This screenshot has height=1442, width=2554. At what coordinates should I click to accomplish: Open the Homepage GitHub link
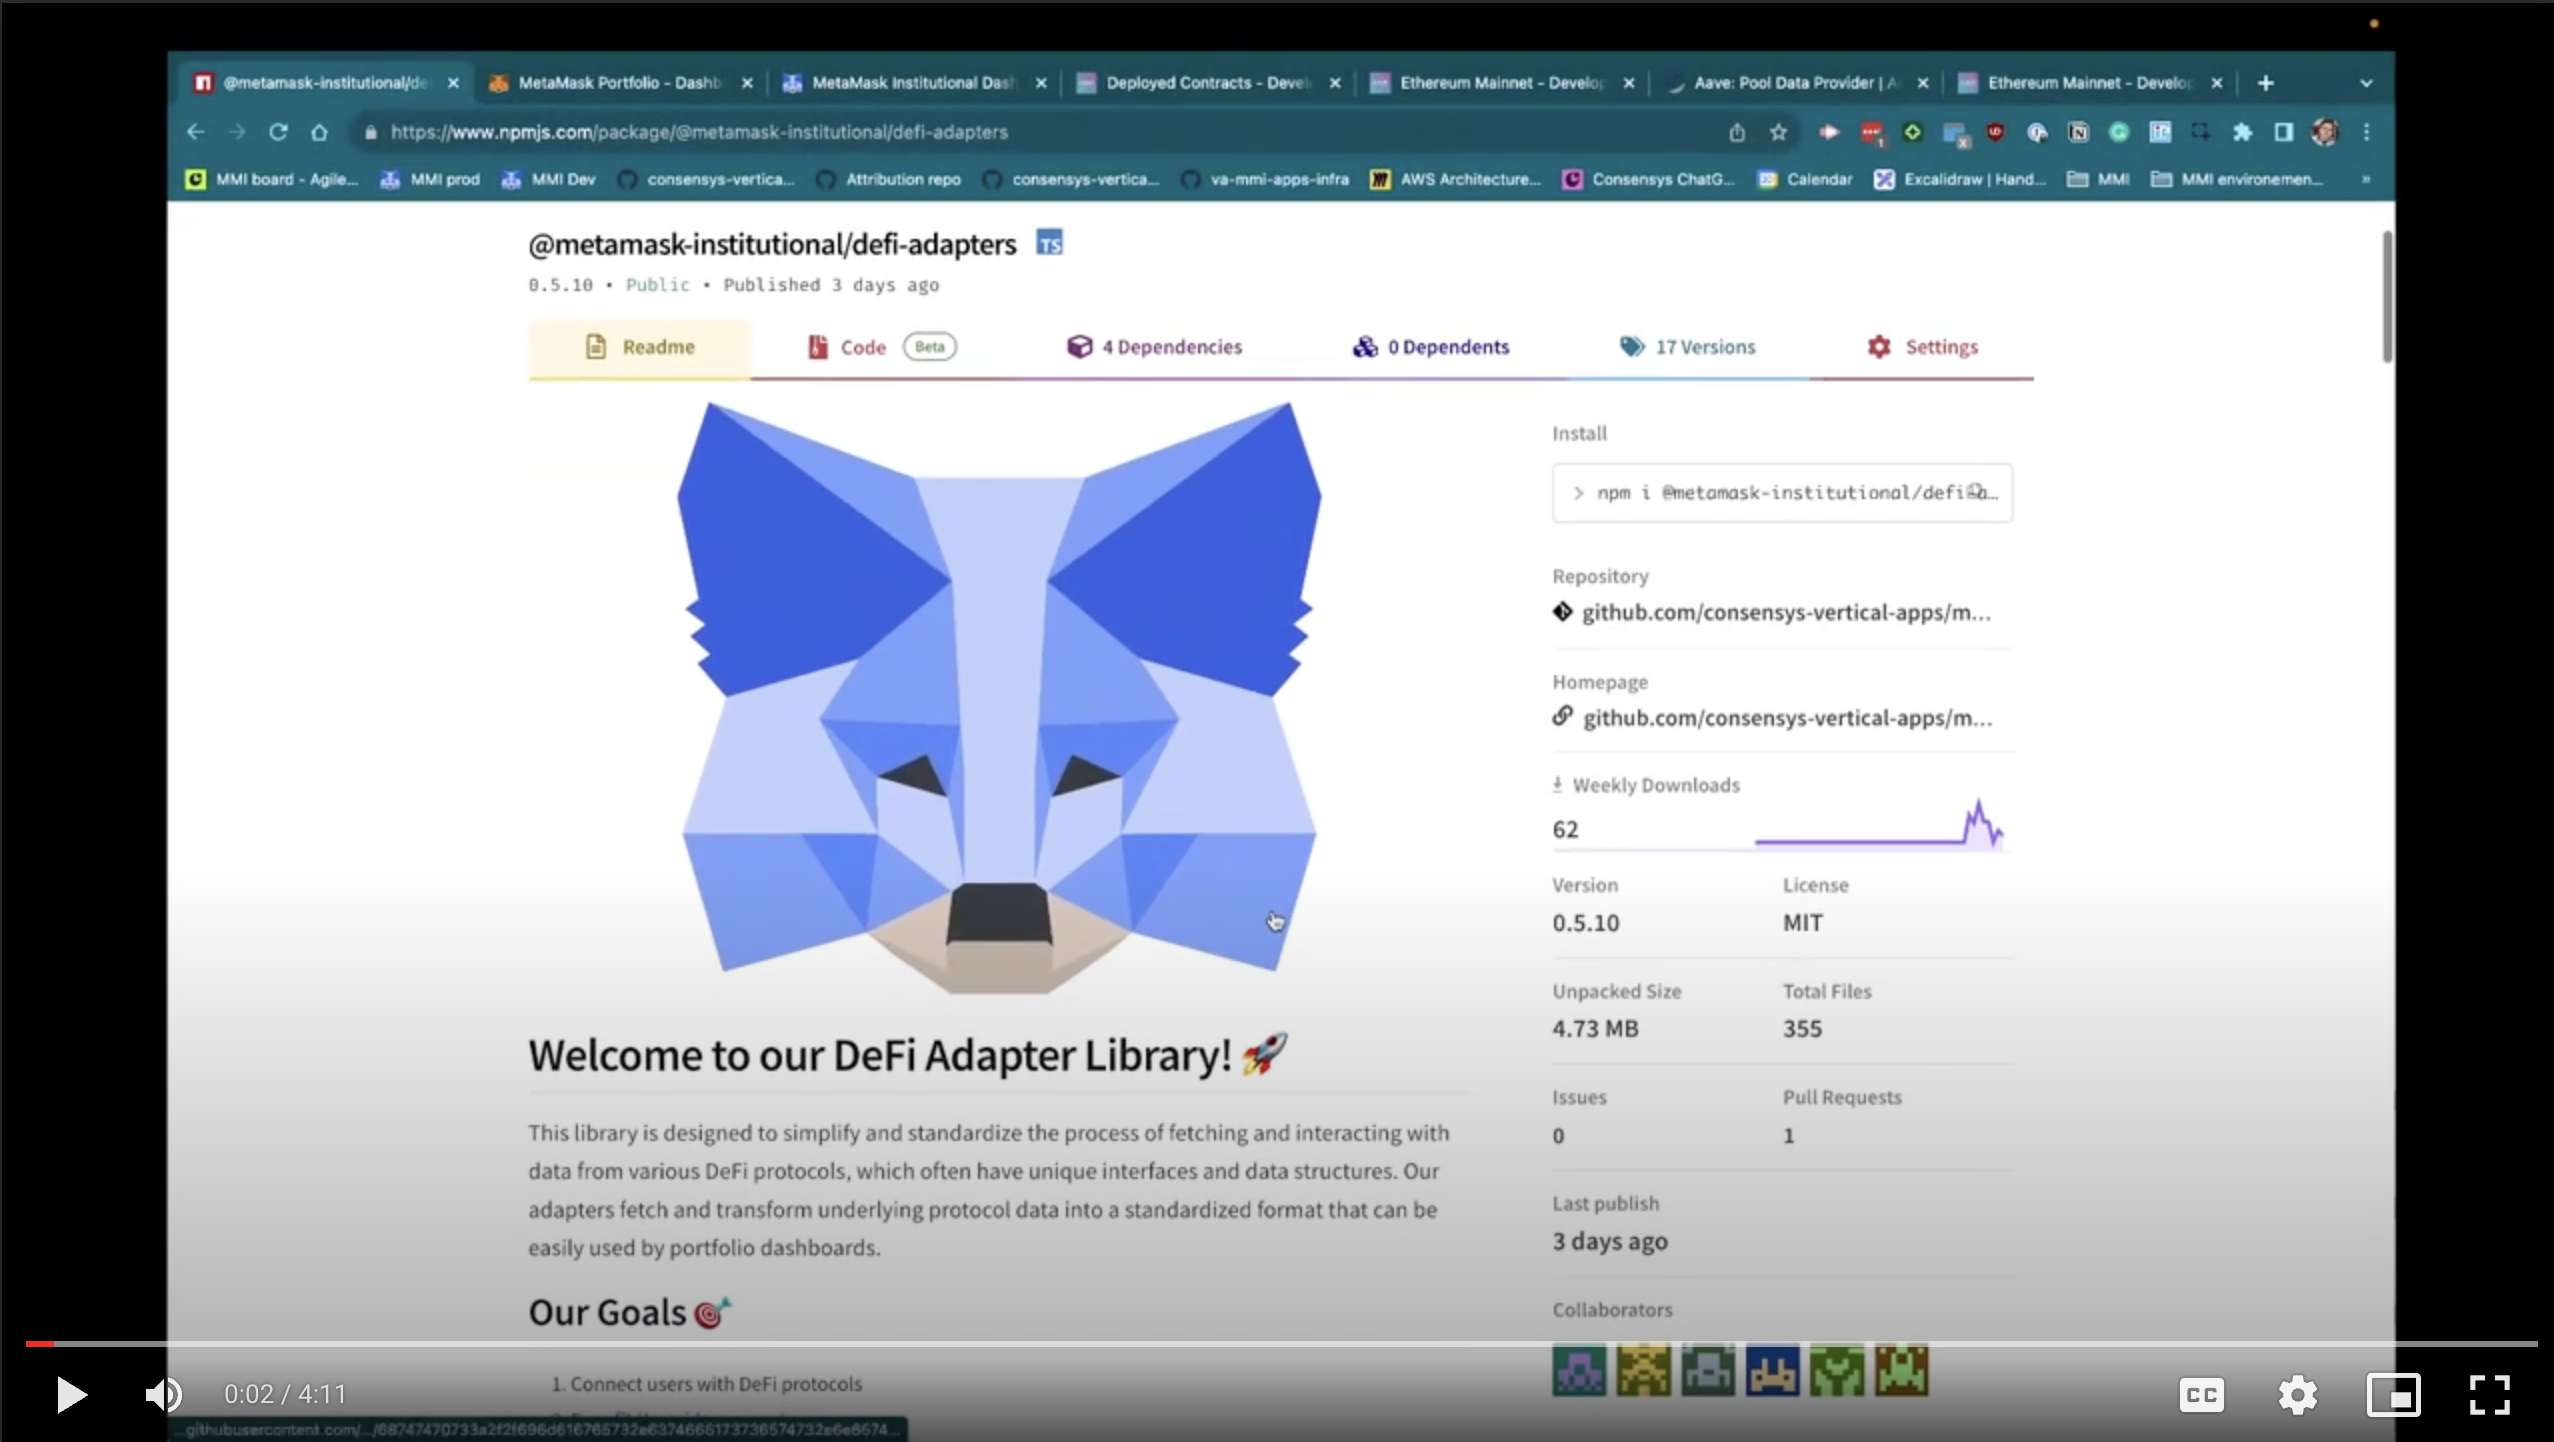(1786, 718)
